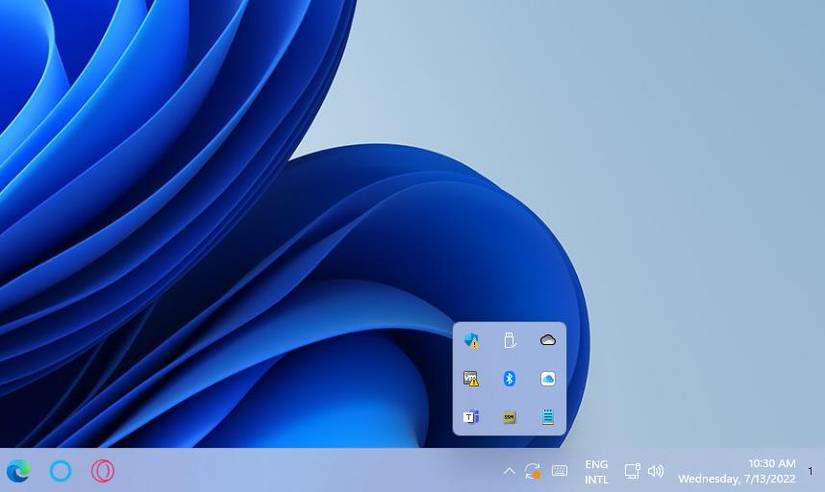825x492 pixels.
Task: Switch input language ENG INTL
Action: (x=596, y=471)
